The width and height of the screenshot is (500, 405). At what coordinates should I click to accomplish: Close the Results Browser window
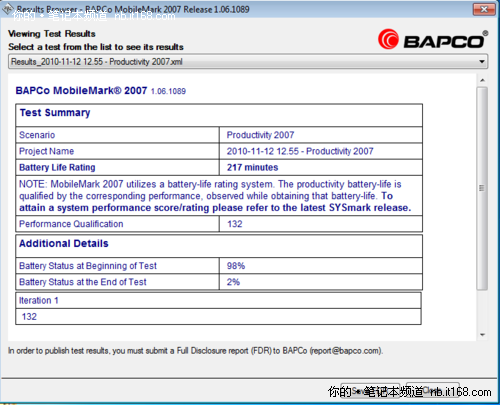tap(484, 9)
